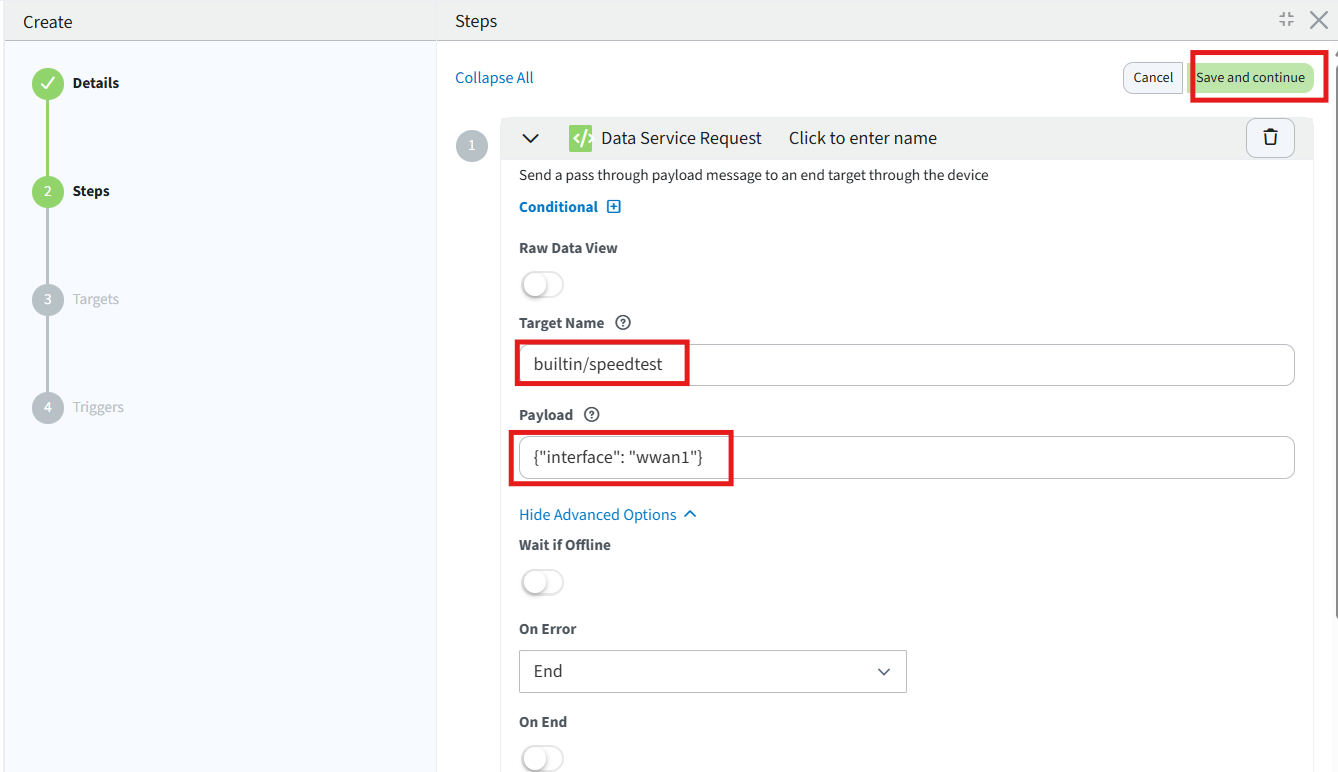The image size is (1338, 772).
Task: Click the panel shrink icon in header
Action: click(1286, 20)
